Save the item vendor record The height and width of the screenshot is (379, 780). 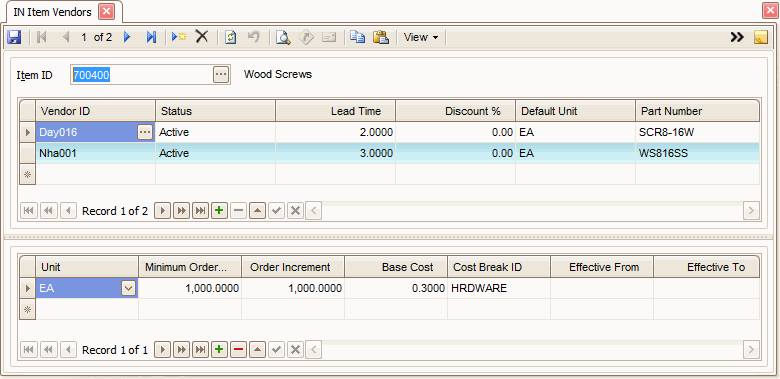pos(13,37)
